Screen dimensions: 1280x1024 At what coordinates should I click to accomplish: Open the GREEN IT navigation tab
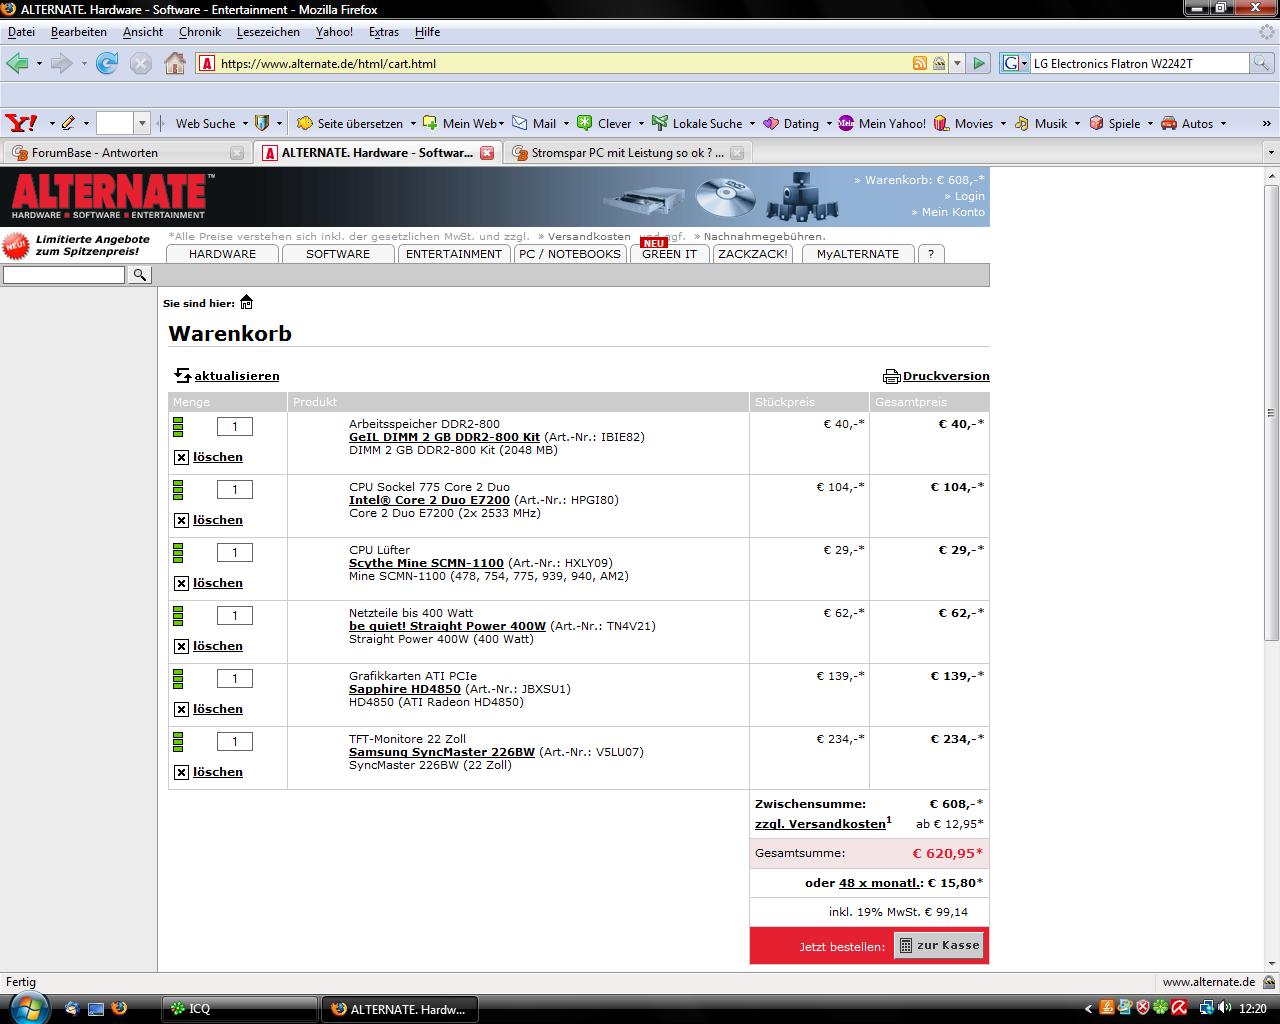point(669,254)
